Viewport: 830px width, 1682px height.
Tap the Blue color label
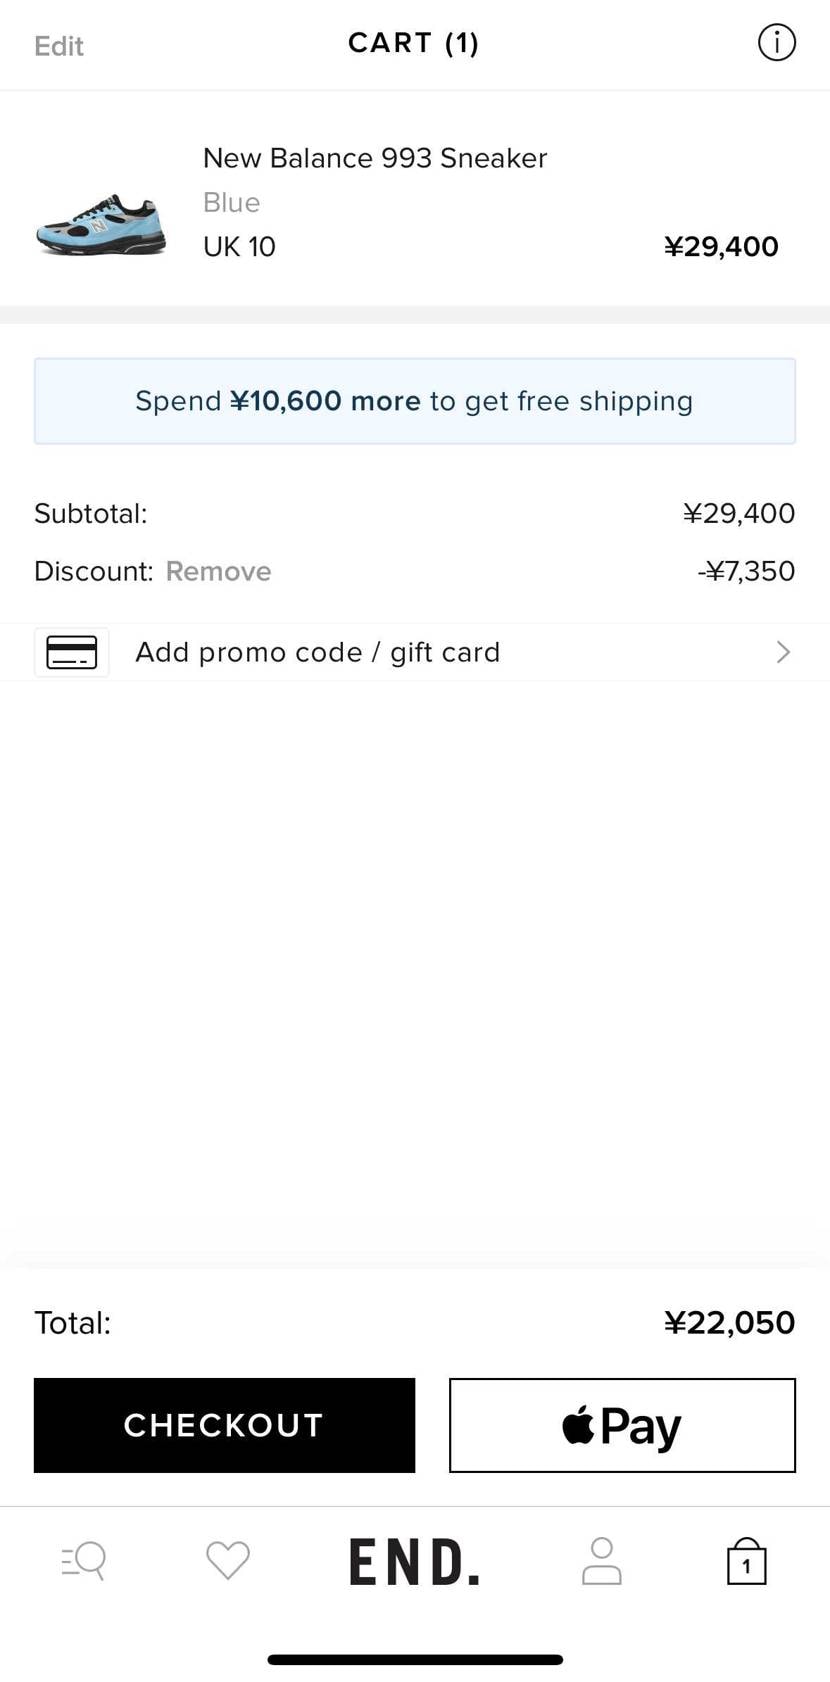point(231,202)
